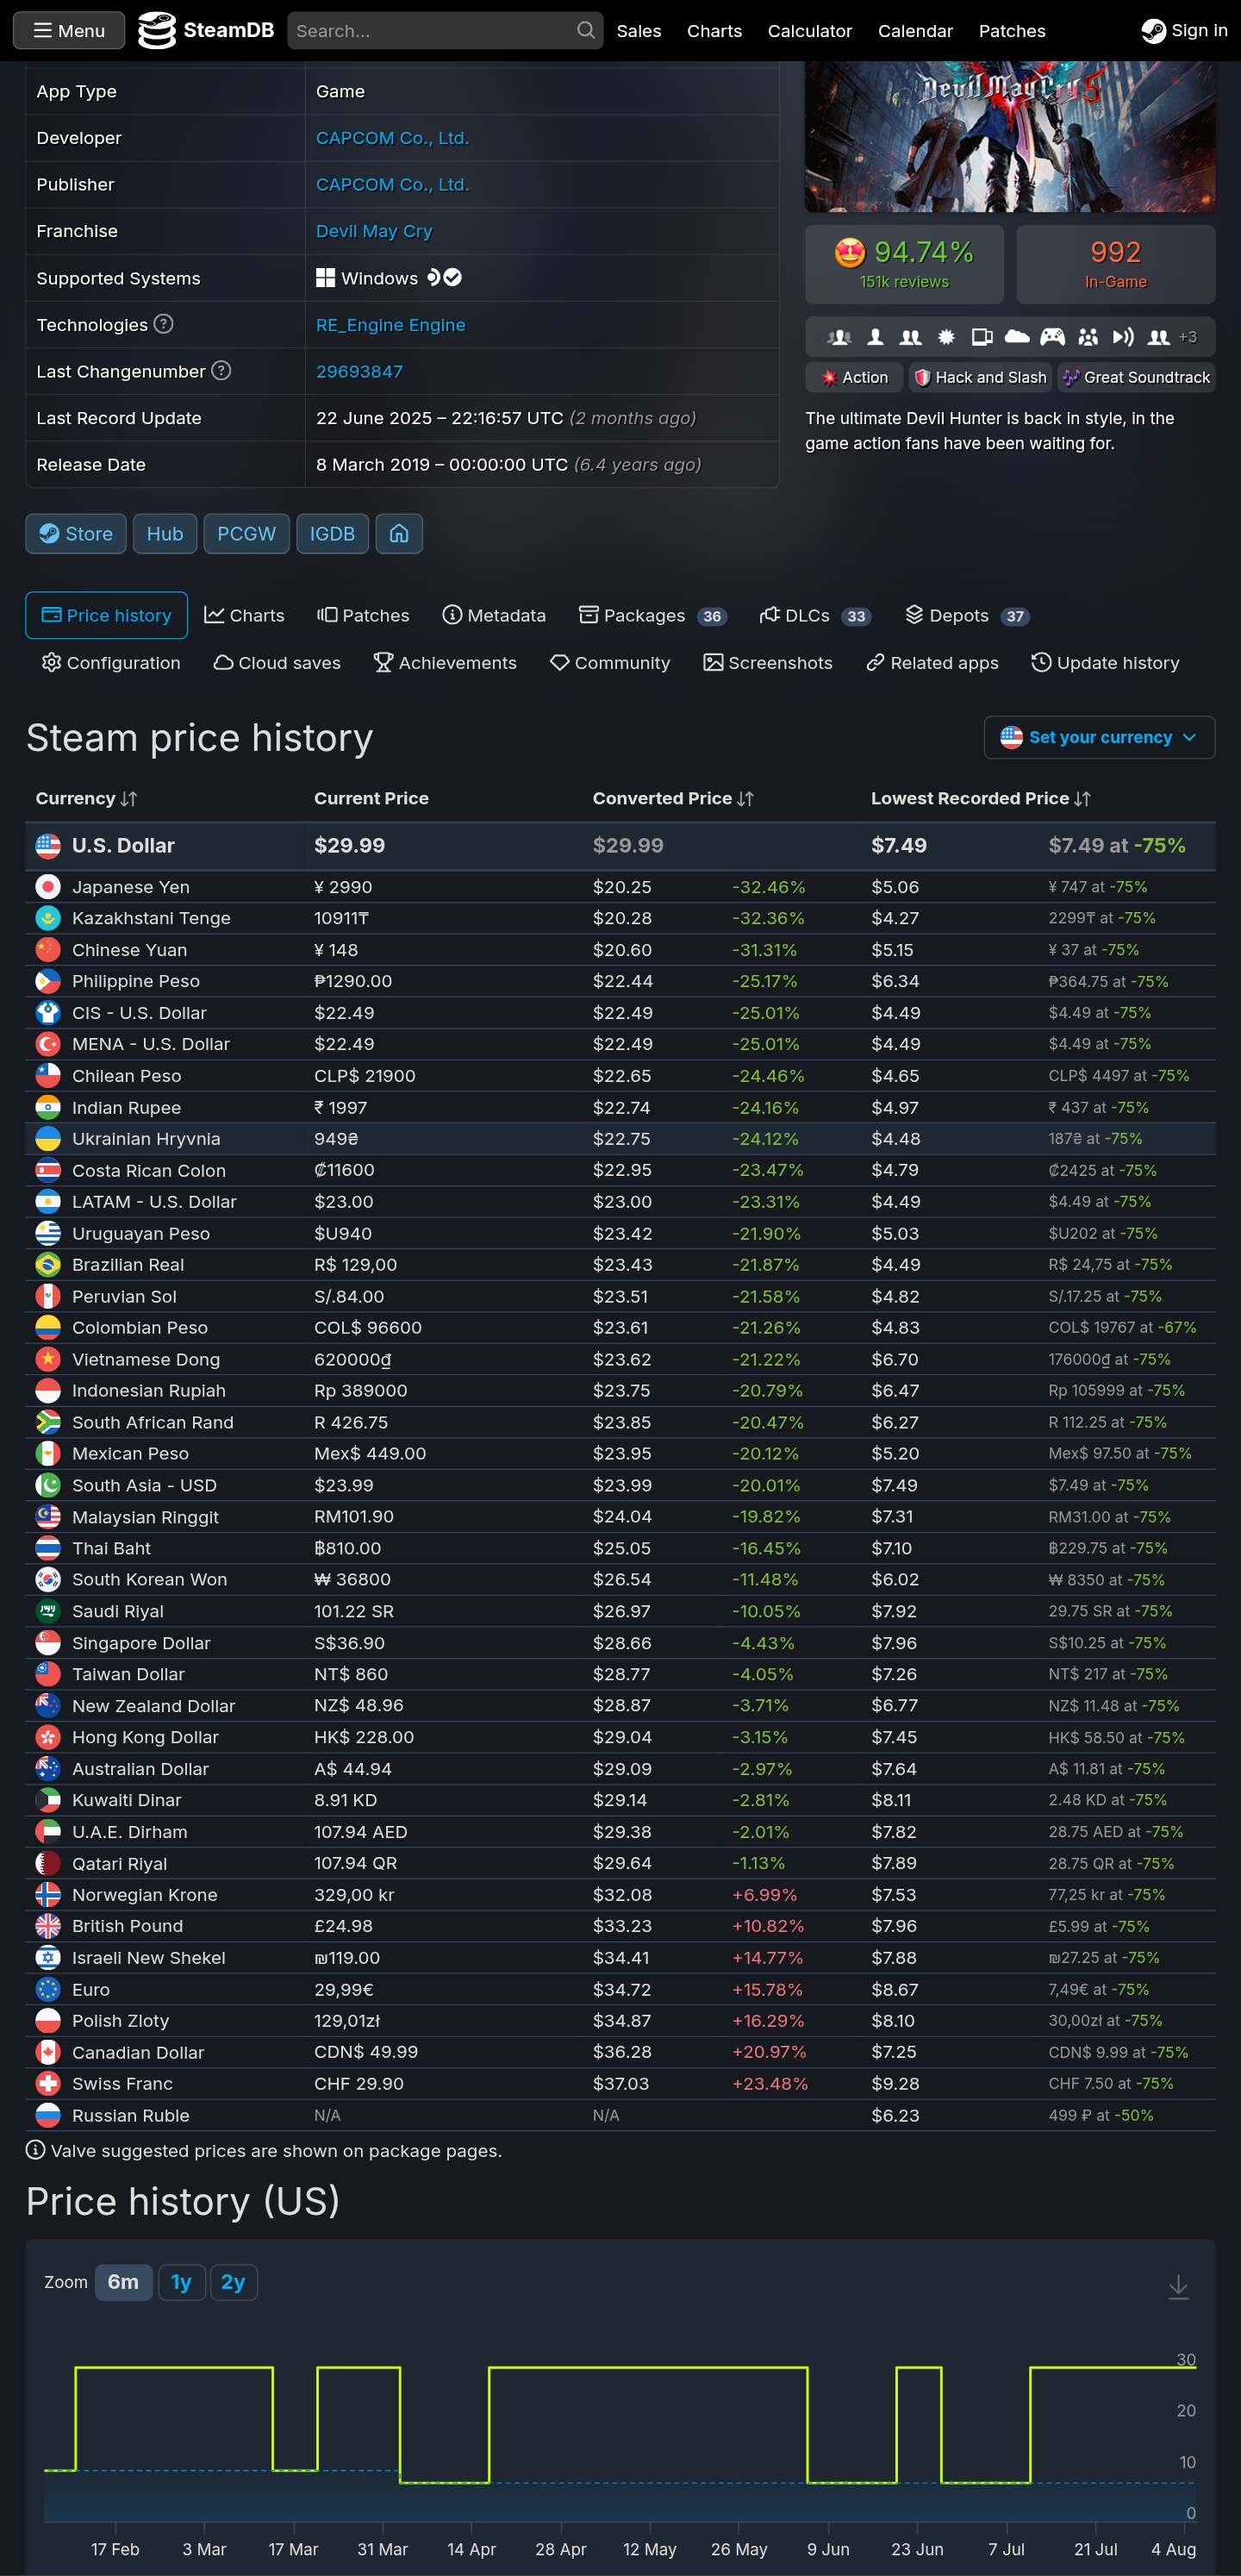Click the Remote Play device icon
The height and width of the screenshot is (2576, 1241).
[982, 337]
